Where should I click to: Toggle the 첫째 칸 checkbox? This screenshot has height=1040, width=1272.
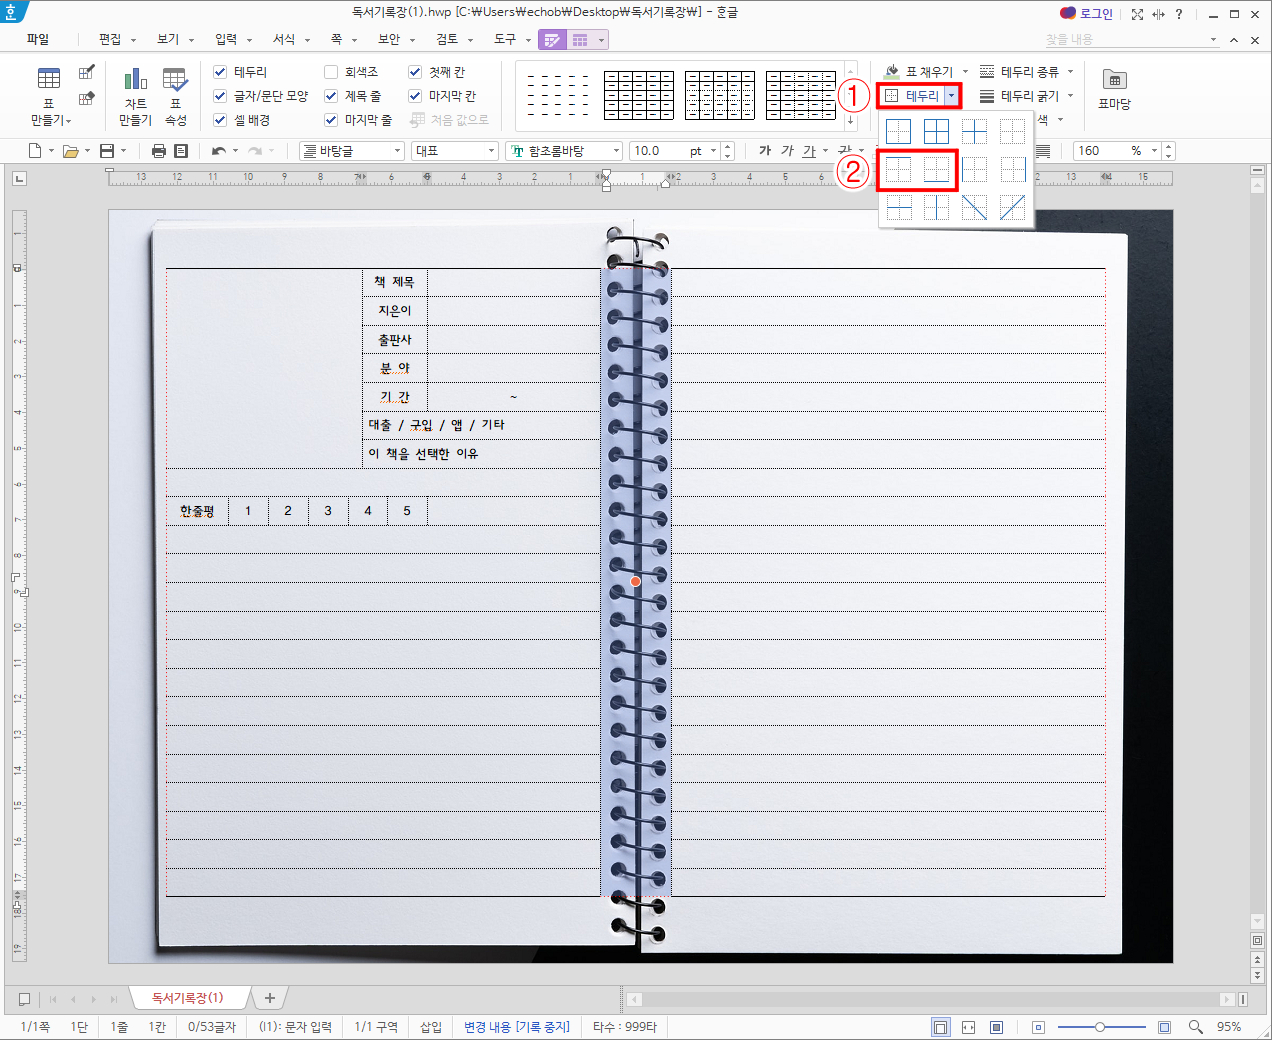415,72
